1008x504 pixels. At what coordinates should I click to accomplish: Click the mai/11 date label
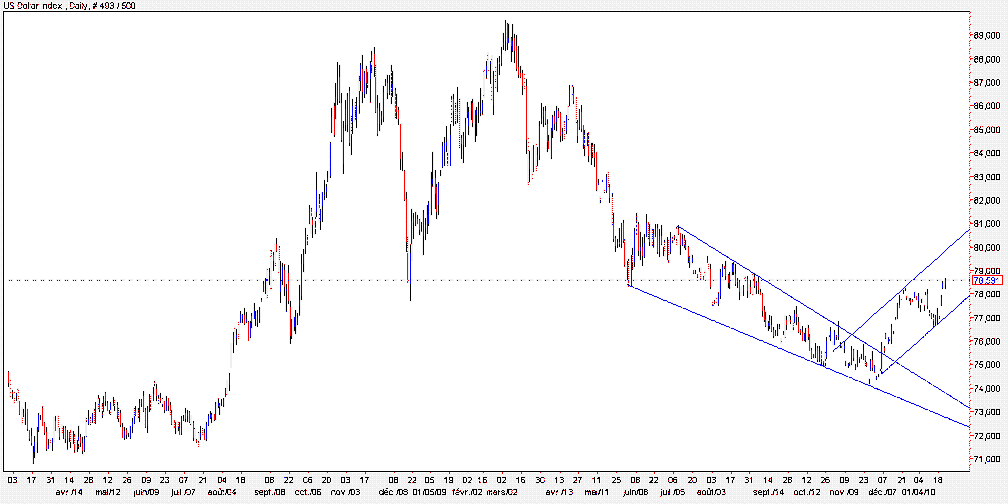coord(596,492)
